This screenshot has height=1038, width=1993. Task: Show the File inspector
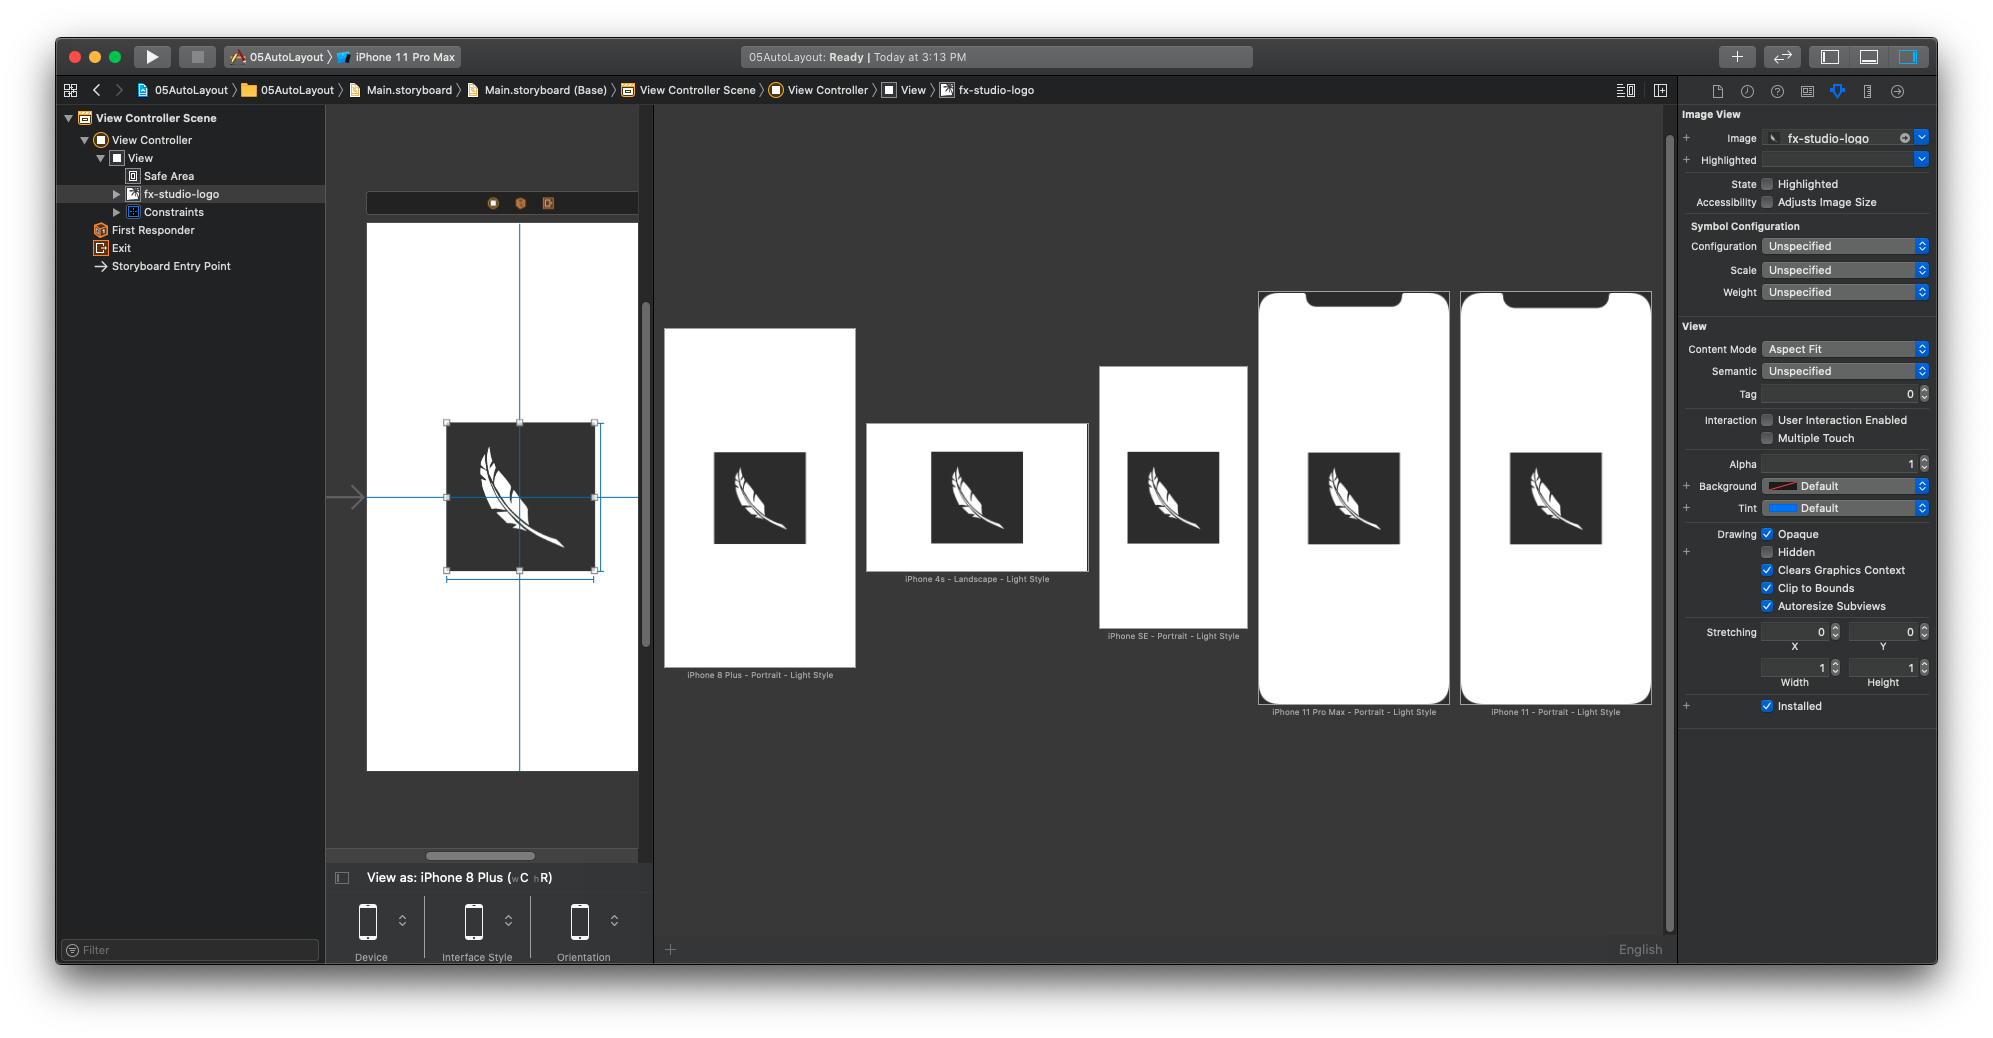pos(1718,91)
